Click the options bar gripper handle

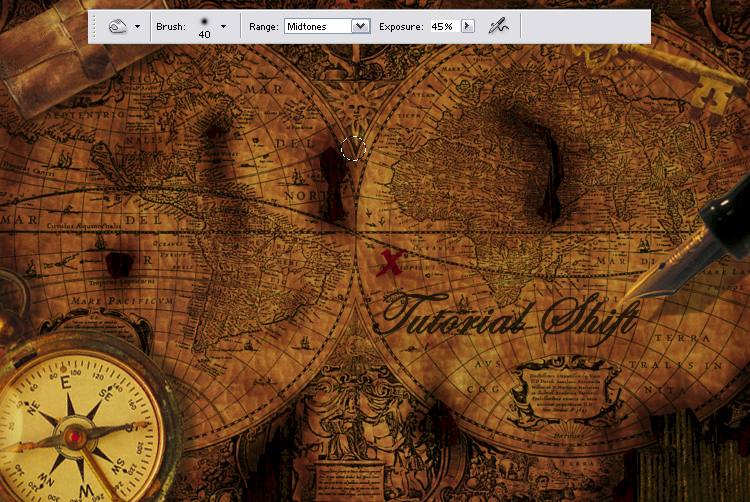click(96, 27)
